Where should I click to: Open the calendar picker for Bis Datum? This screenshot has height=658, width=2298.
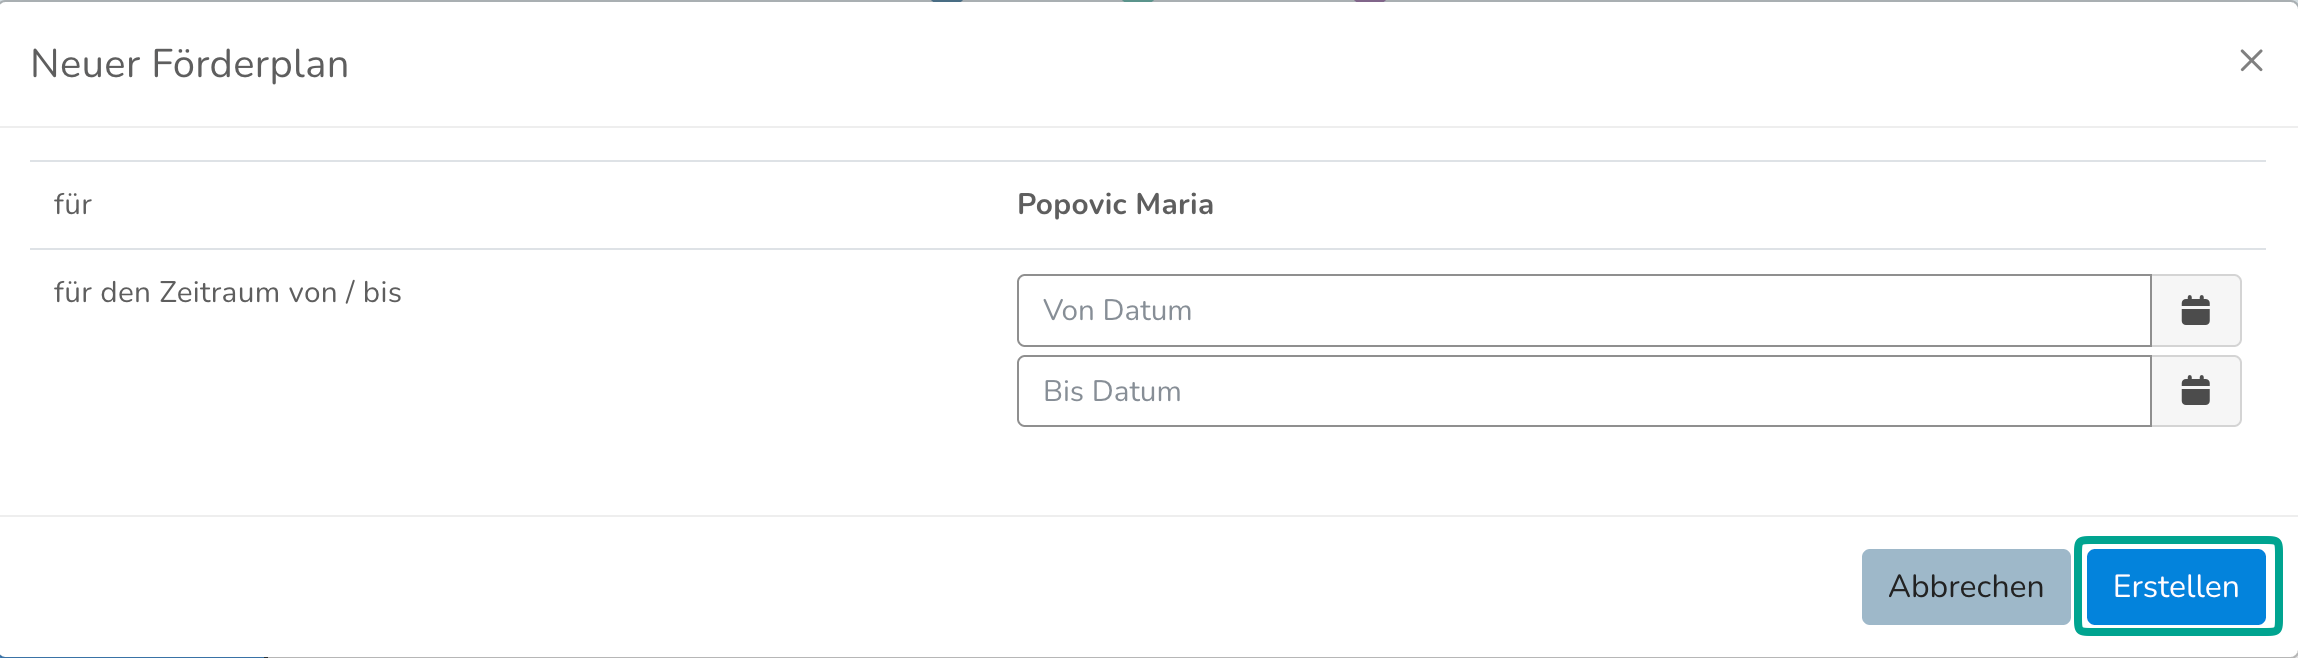click(2195, 391)
